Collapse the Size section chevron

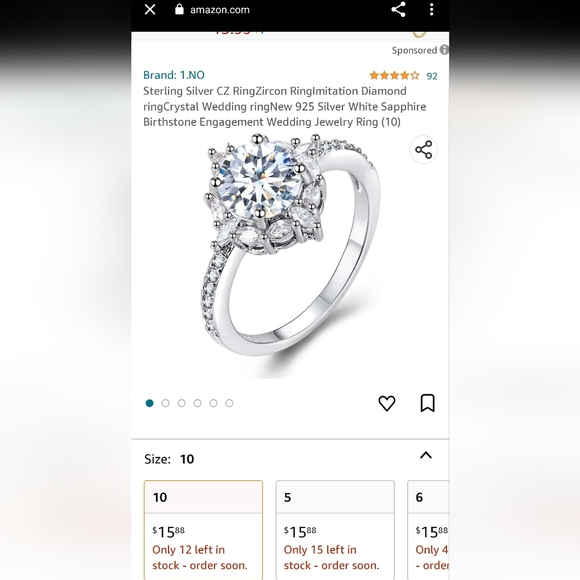point(426,455)
